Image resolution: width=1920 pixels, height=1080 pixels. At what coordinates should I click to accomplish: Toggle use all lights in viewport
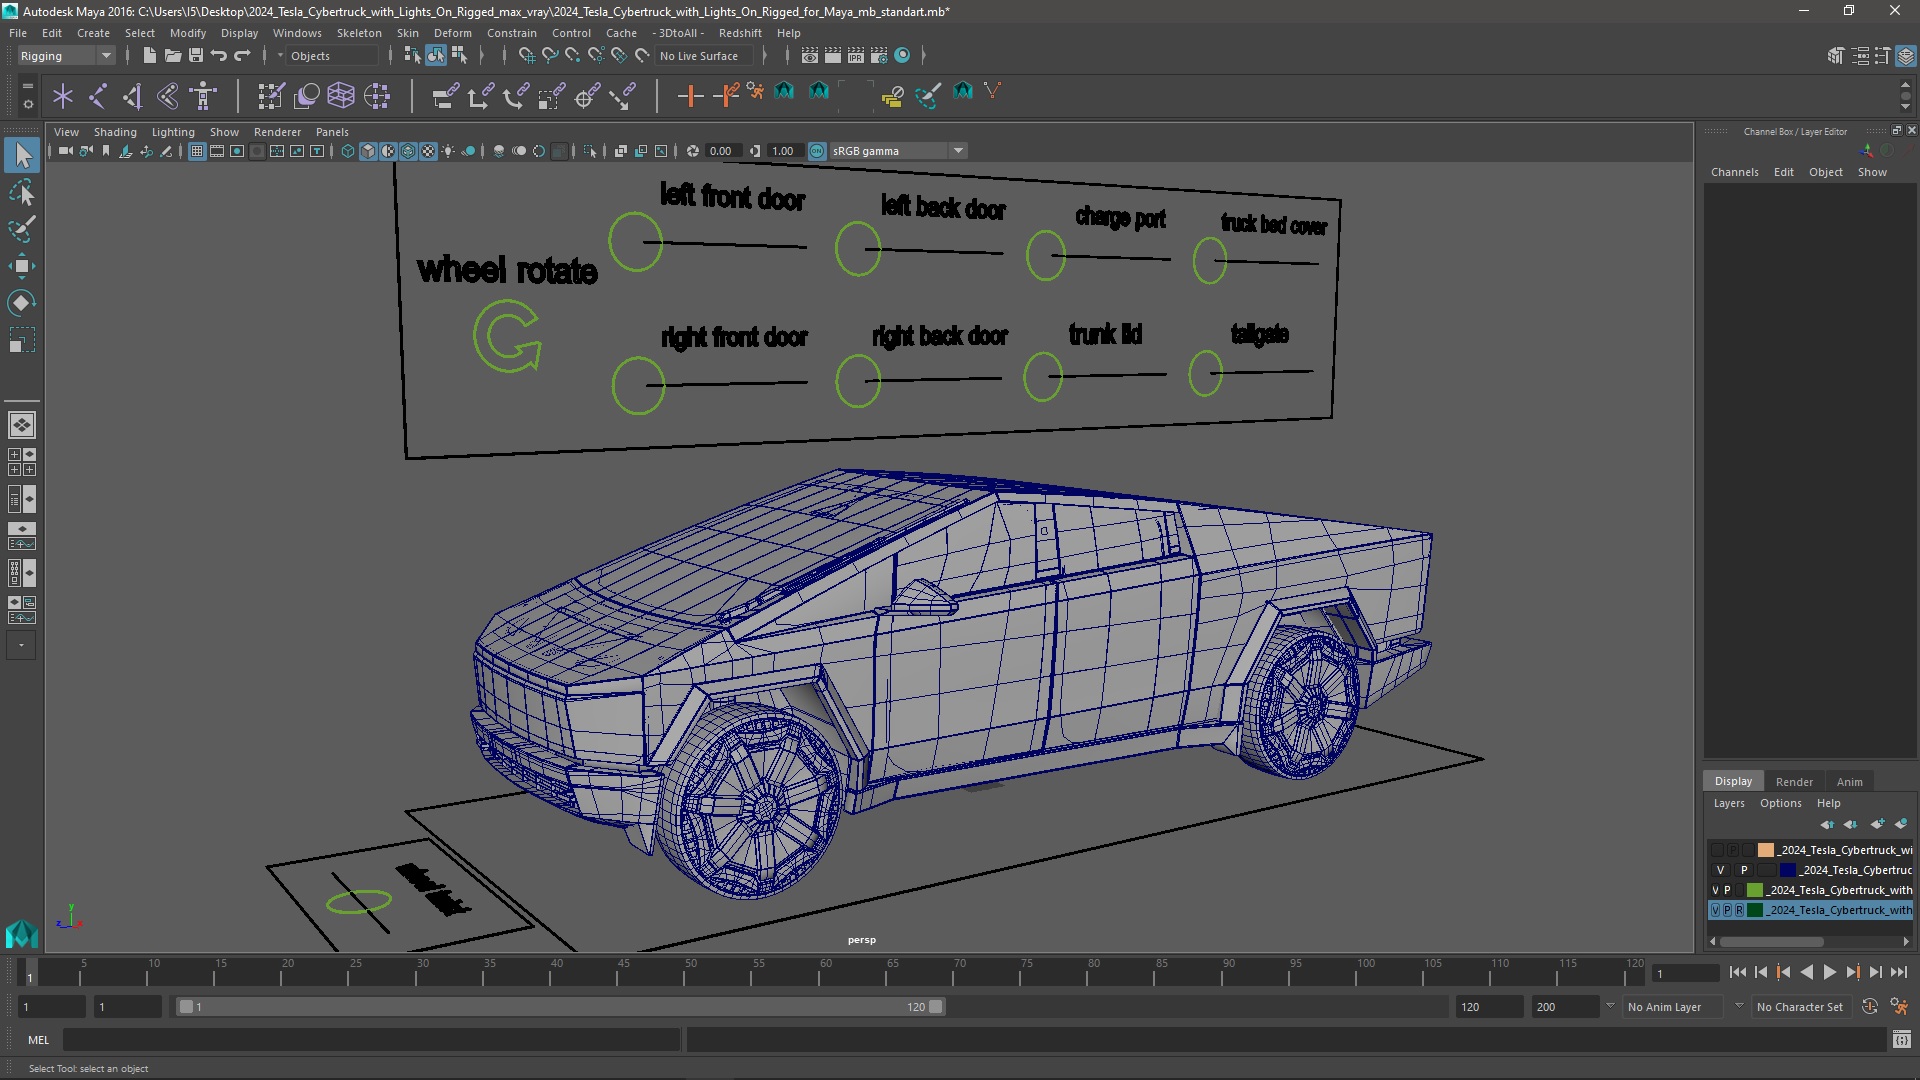[448, 151]
